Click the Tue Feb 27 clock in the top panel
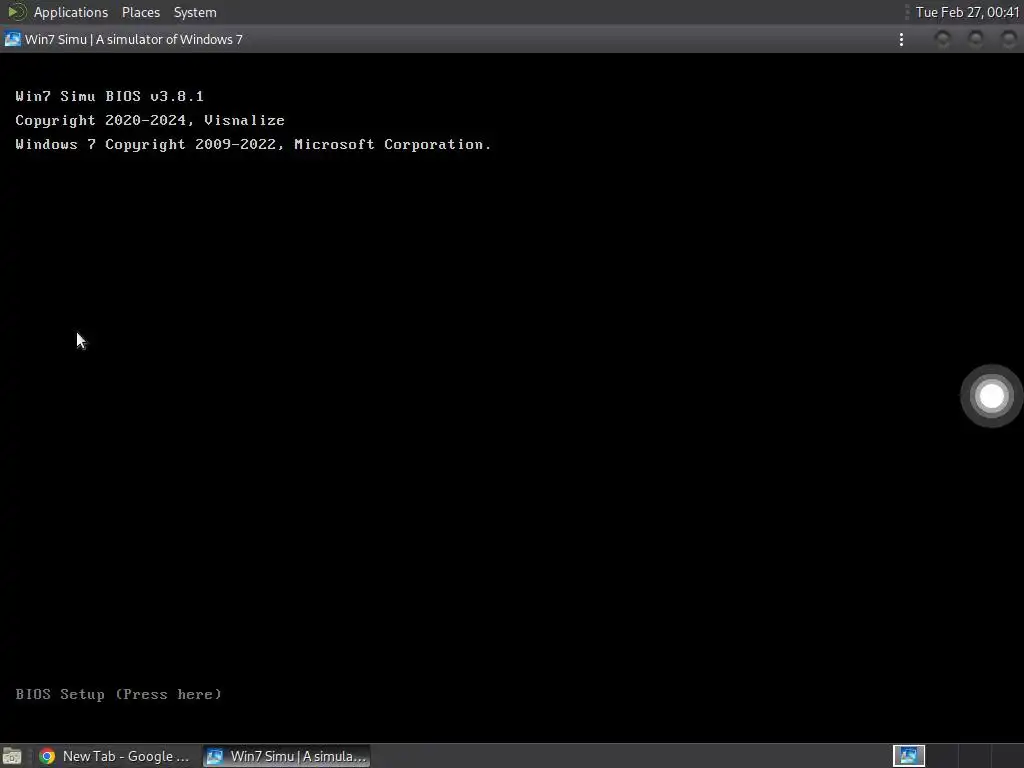Viewport: 1024px width, 768px height. pyautogui.click(x=967, y=12)
